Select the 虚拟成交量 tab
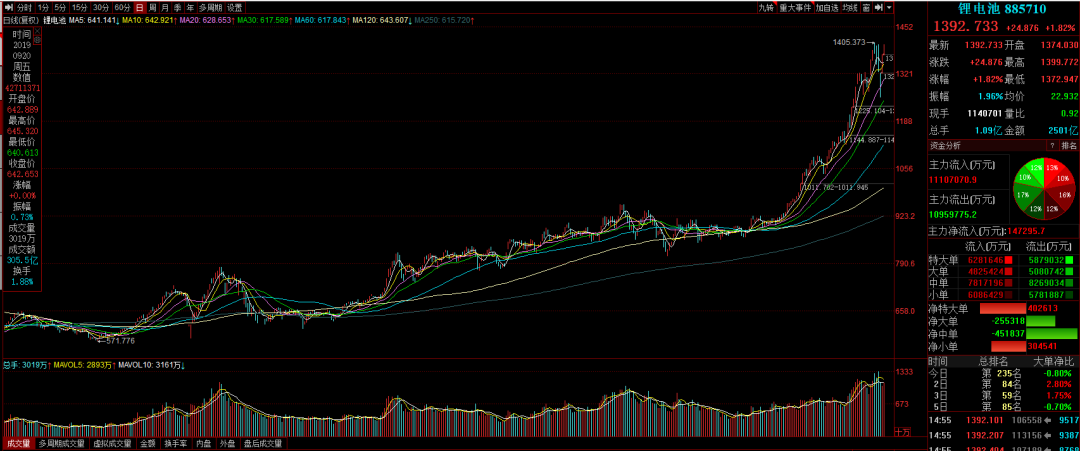 point(111,443)
